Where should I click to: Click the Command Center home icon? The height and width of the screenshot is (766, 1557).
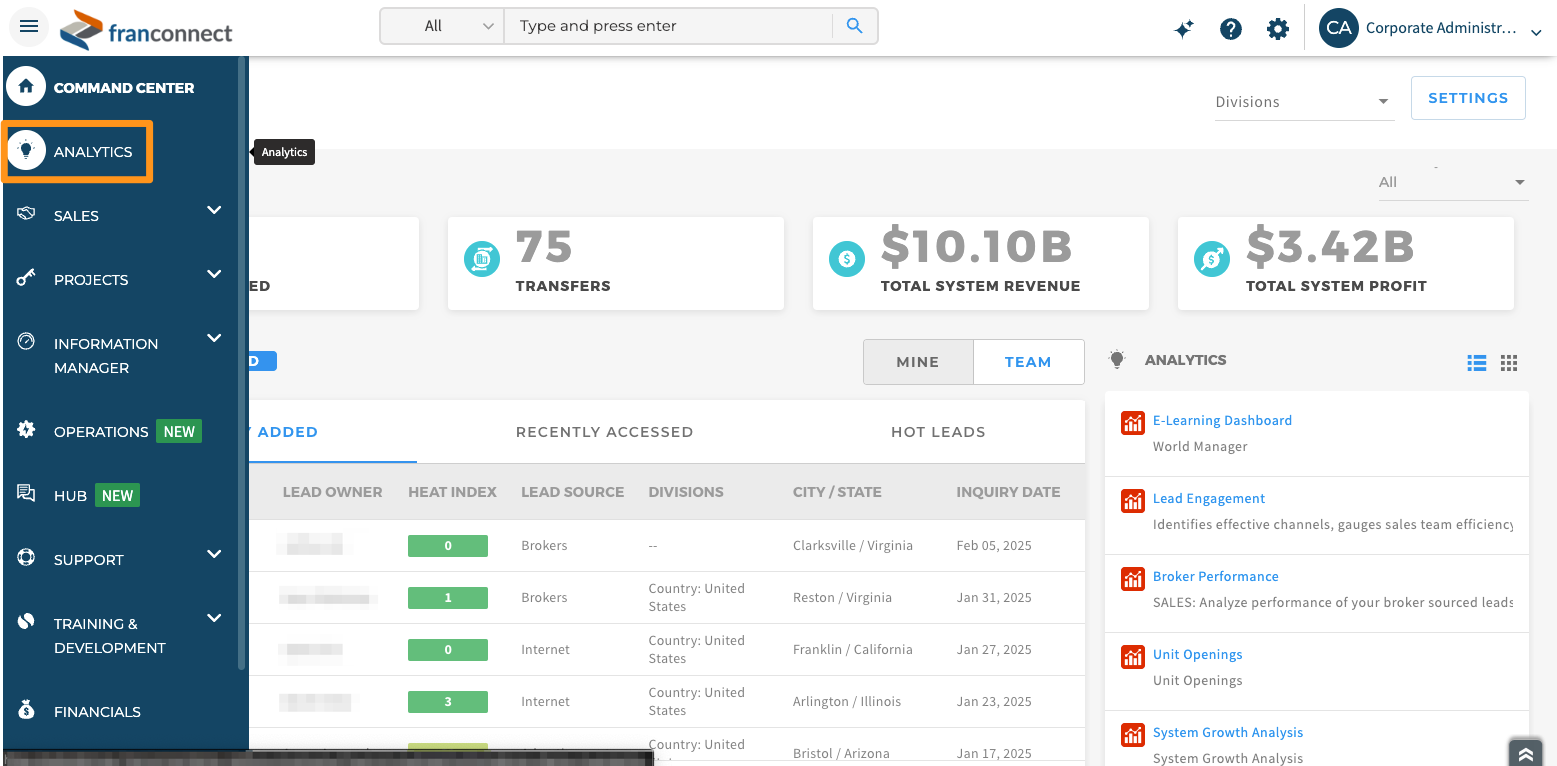(26, 87)
